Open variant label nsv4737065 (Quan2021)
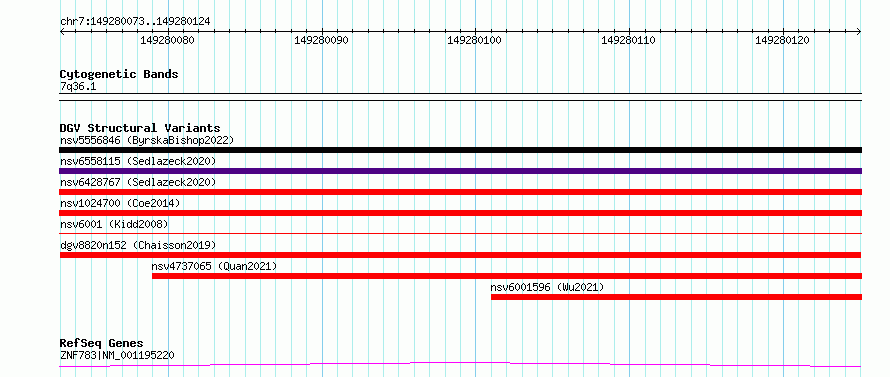The width and height of the screenshot is (890, 377). click(x=214, y=266)
